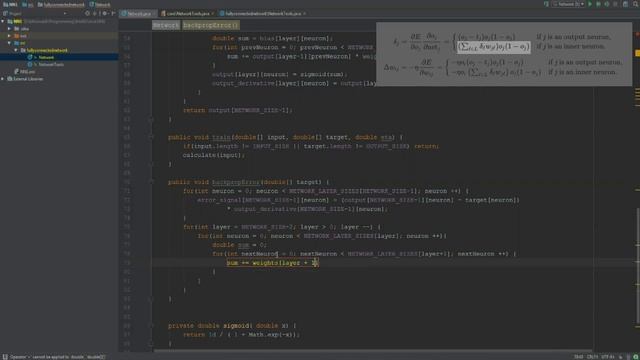This screenshot has width=640, height=360.
Task: Click 'double sum = 0' declaration
Action: coord(240,245)
